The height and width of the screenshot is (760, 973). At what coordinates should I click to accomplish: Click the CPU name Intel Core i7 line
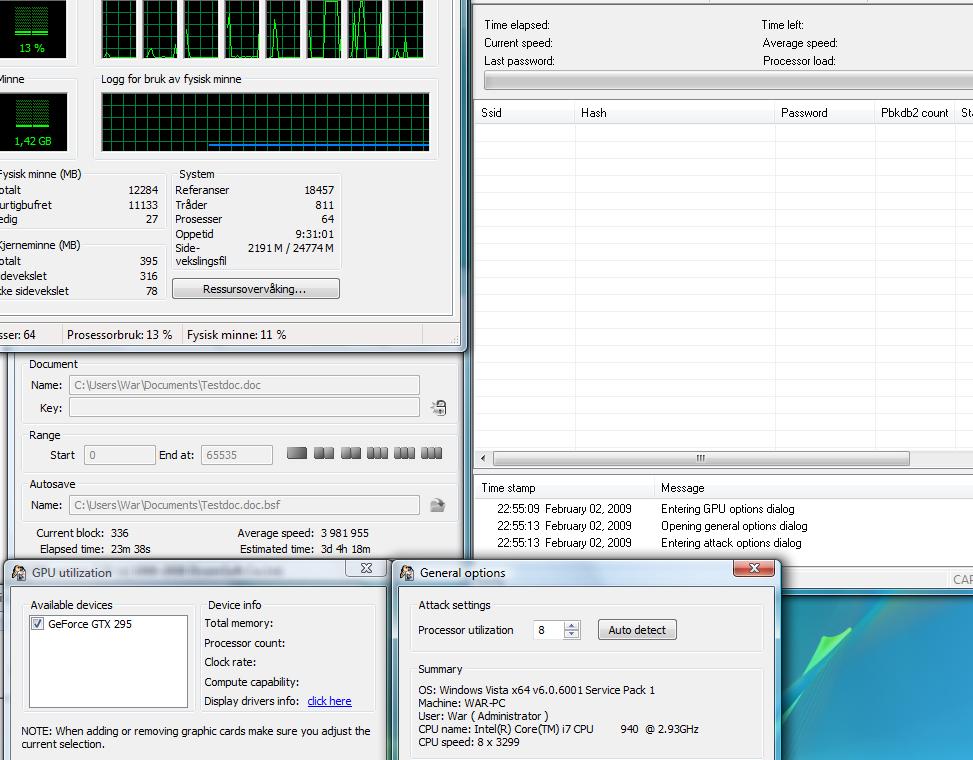point(558,729)
